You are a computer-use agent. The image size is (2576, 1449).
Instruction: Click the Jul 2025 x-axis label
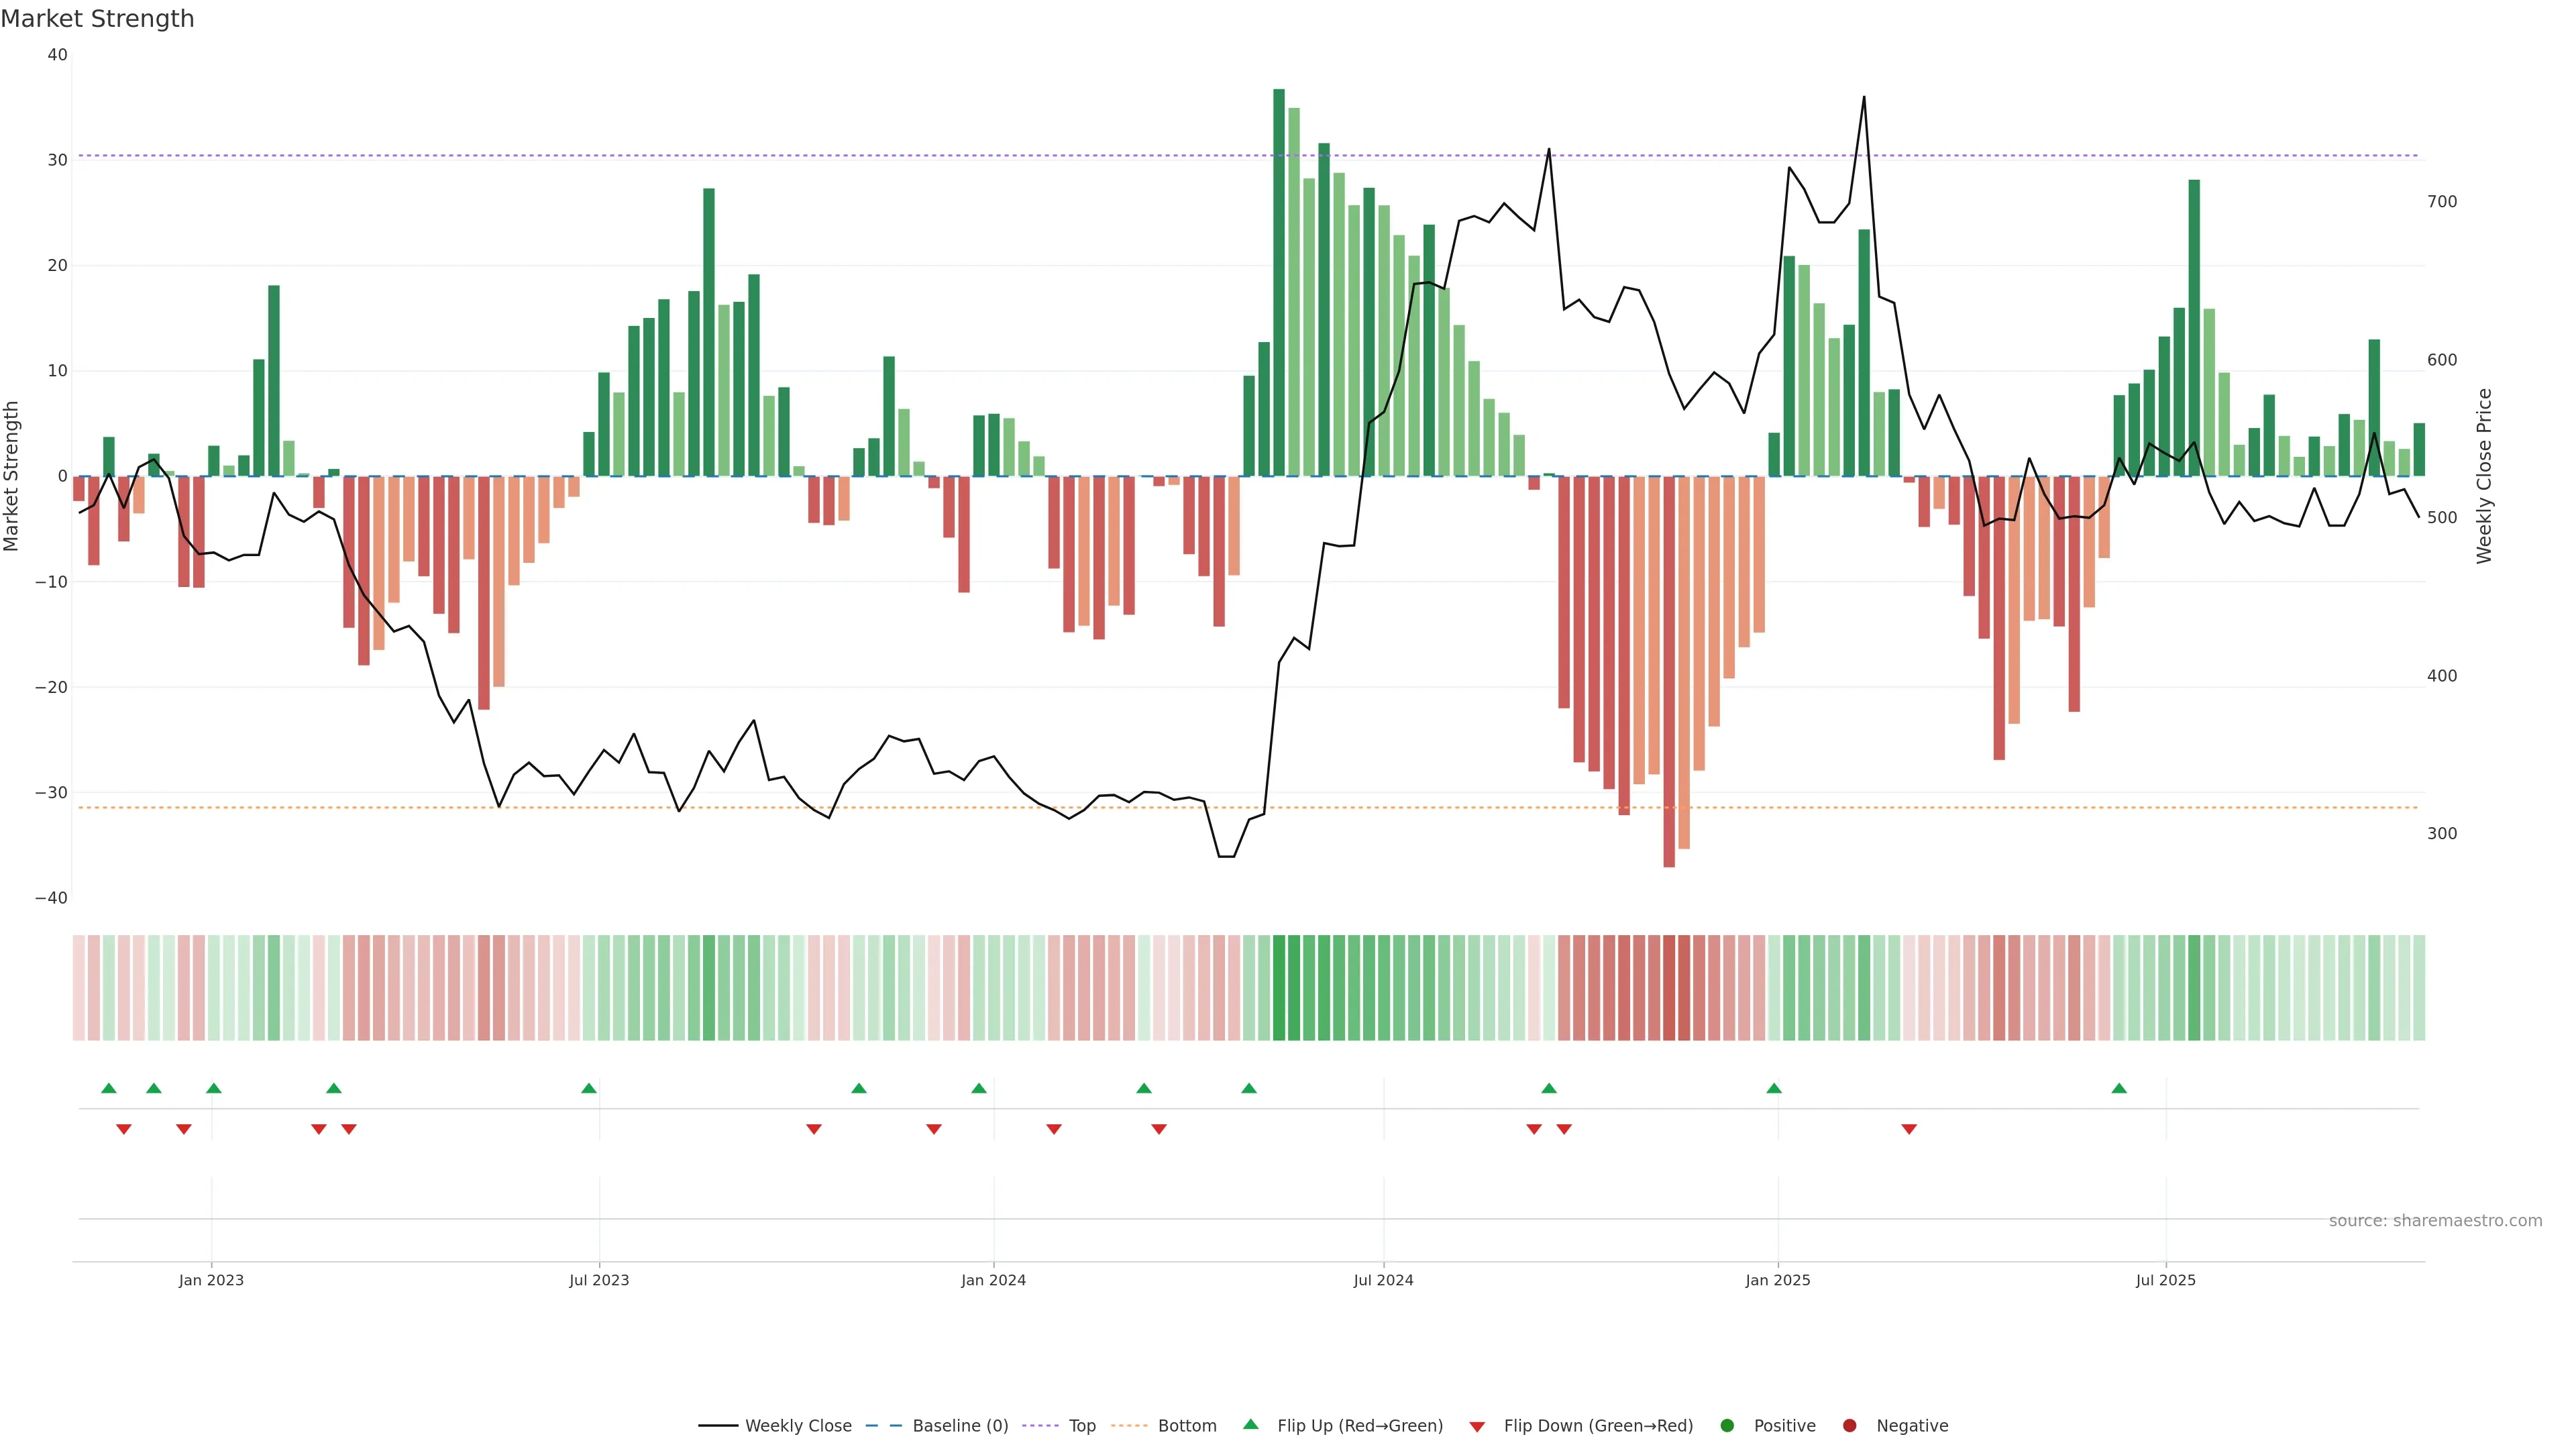(x=2165, y=1280)
